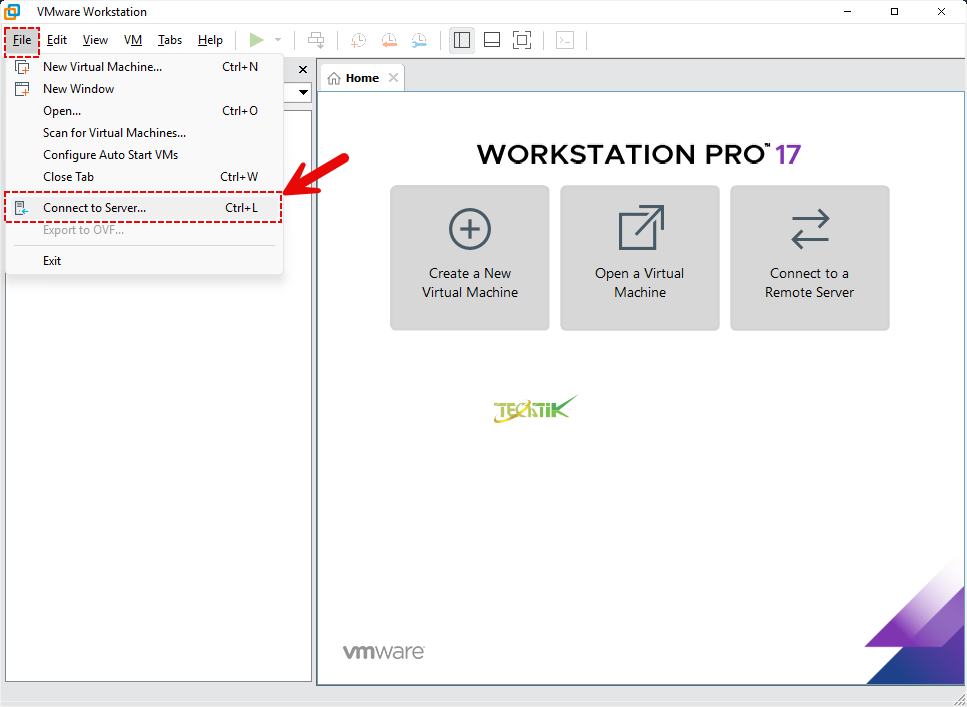Revert the virtual machine to a snapshot

[389, 40]
